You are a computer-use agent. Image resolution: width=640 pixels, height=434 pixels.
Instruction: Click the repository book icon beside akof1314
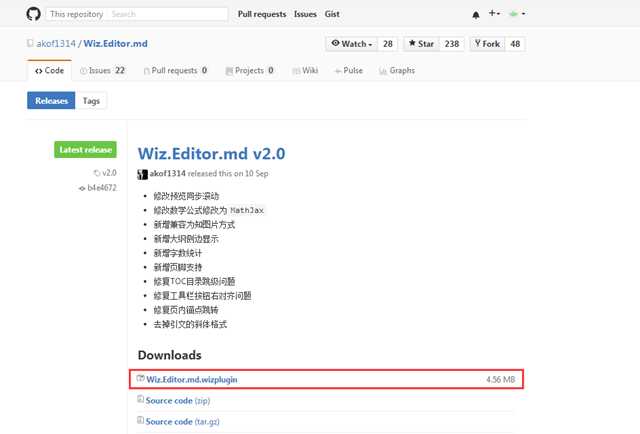click(30, 43)
